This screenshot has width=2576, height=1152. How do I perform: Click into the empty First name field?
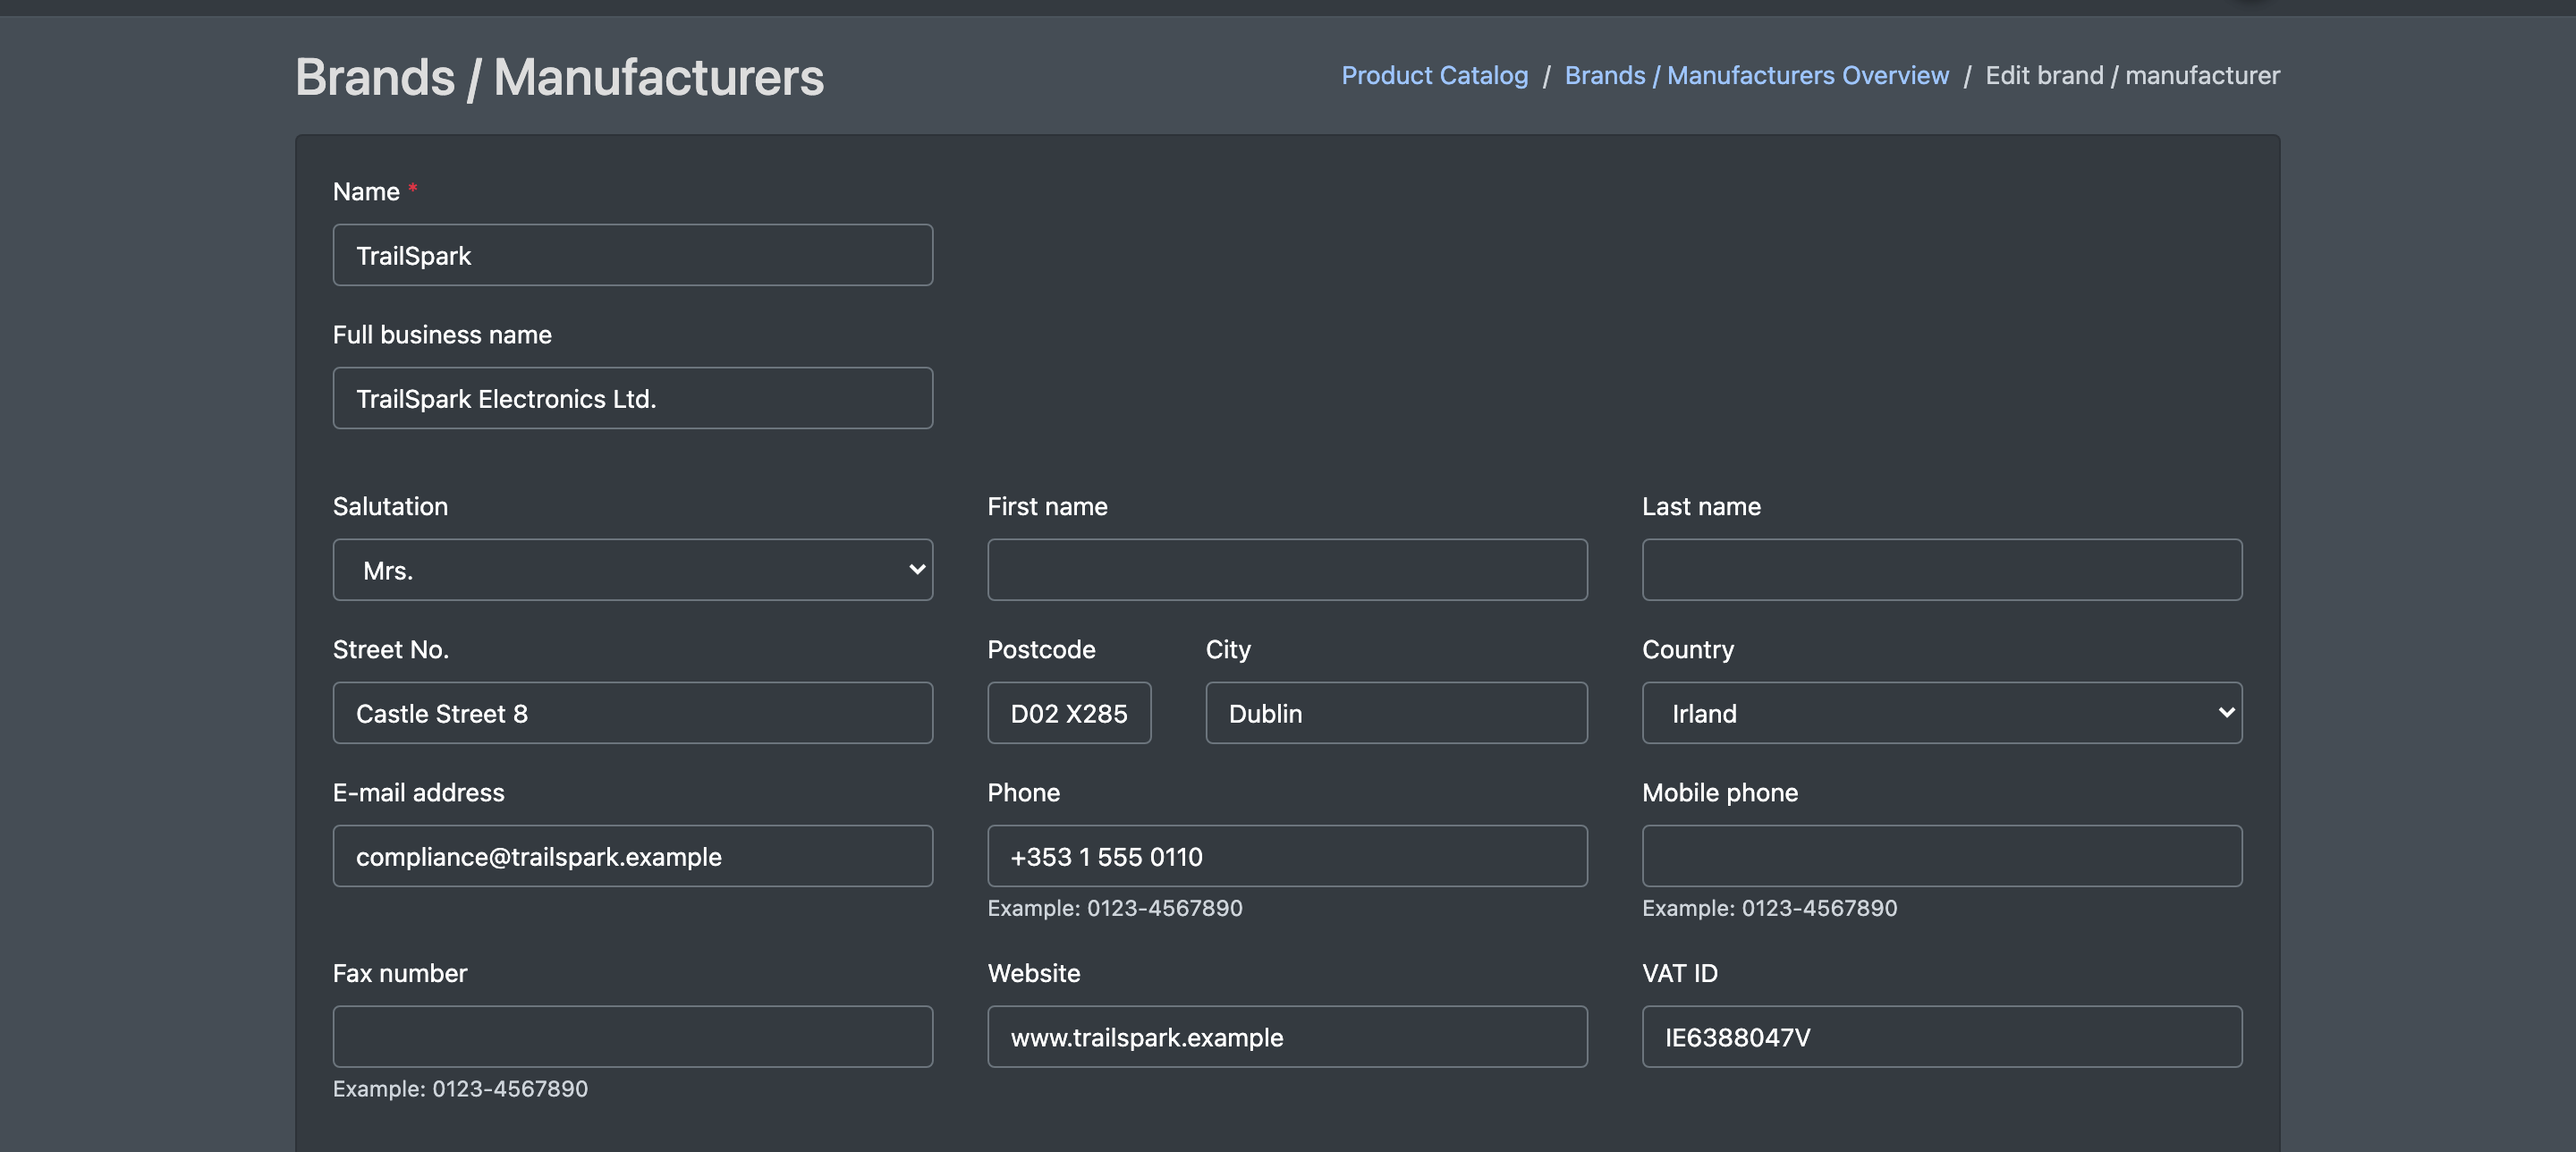tap(1287, 570)
